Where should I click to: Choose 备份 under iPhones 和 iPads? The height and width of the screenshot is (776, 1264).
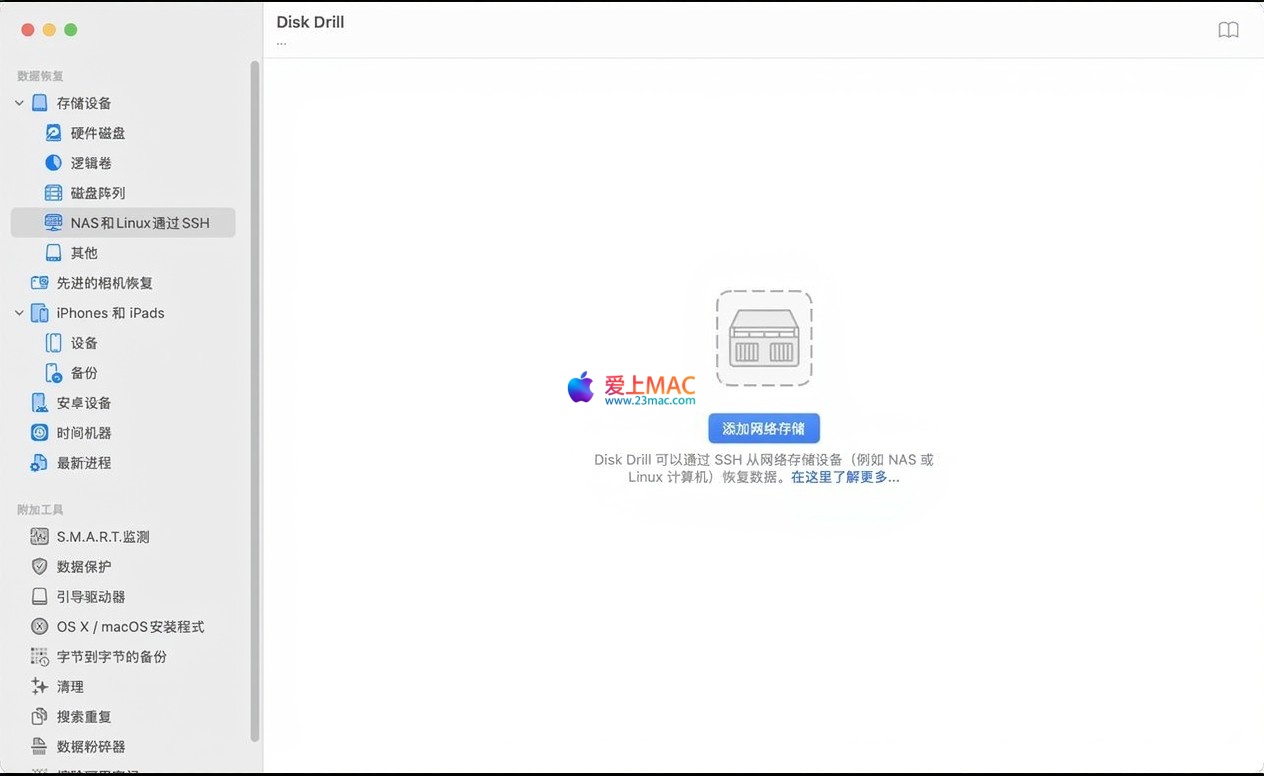[84, 373]
